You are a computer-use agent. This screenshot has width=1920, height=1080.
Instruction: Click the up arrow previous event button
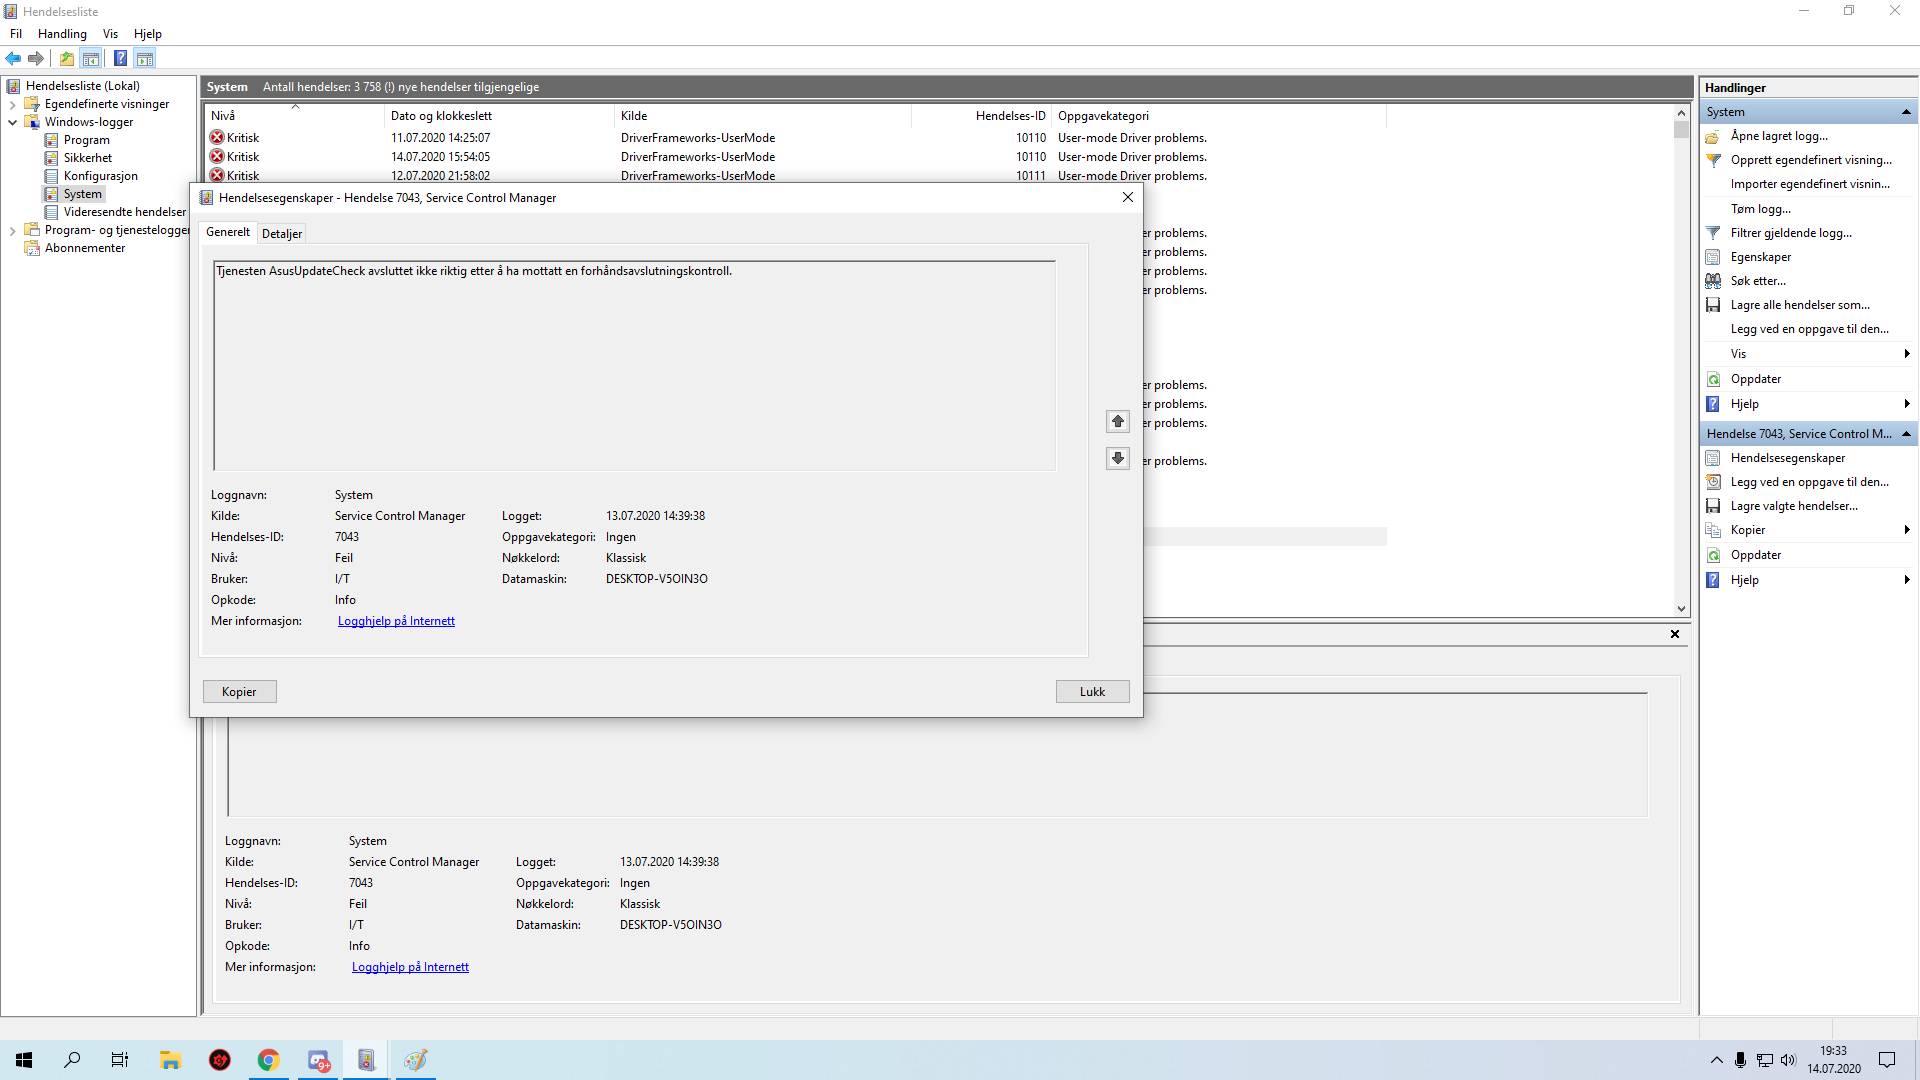pyautogui.click(x=1118, y=422)
